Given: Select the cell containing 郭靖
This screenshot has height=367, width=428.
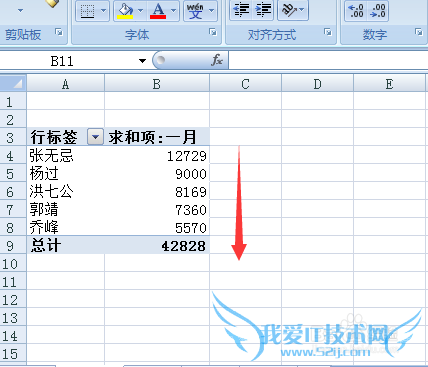Looking at the screenshot, I should click(x=65, y=209).
